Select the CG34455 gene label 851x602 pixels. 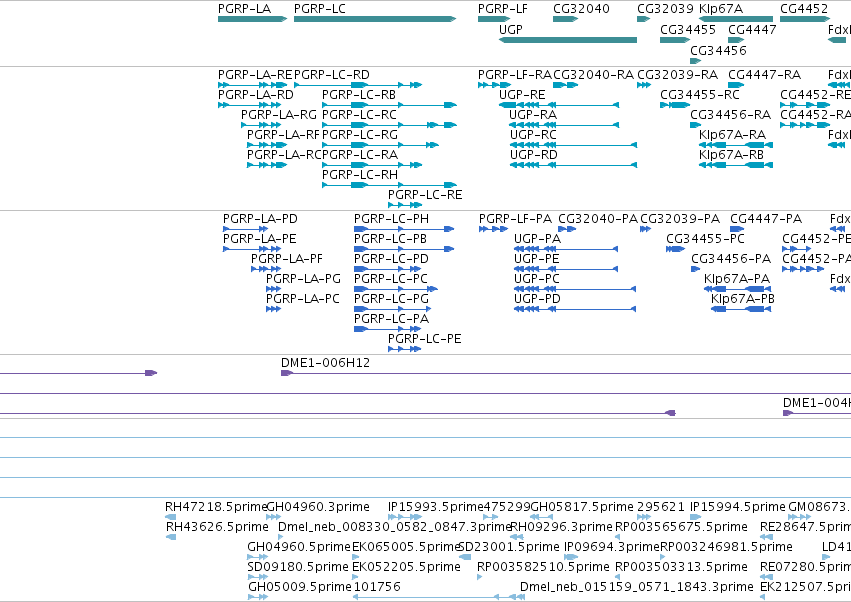click(688, 29)
